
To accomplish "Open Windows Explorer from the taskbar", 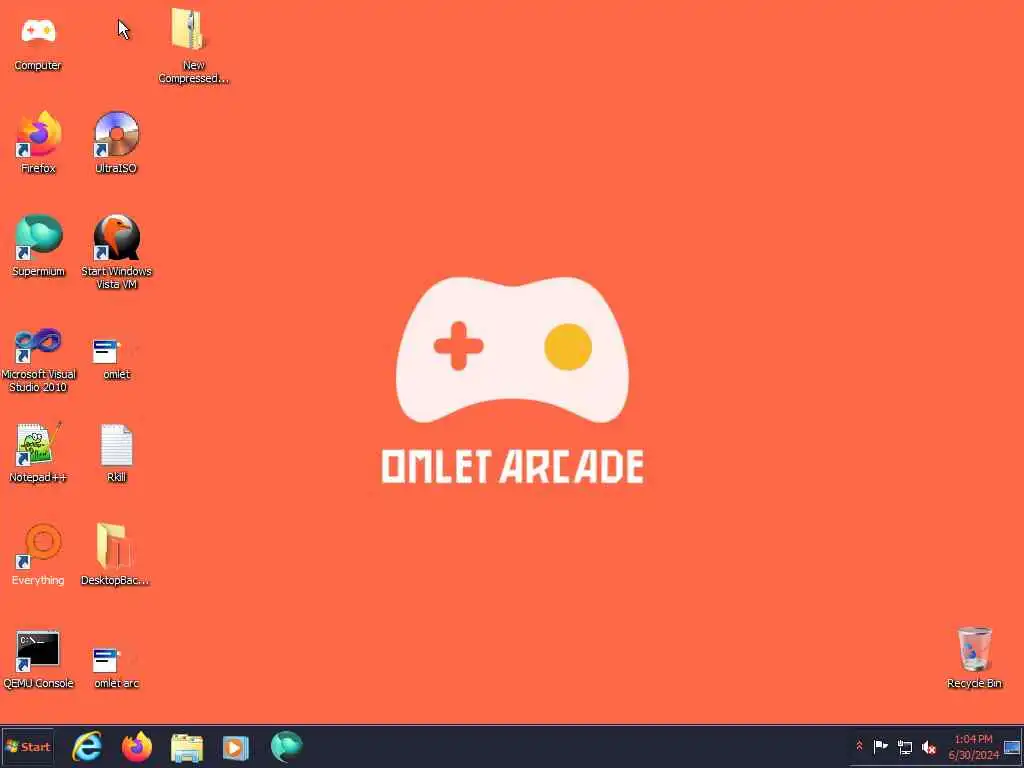I will click(187, 747).
